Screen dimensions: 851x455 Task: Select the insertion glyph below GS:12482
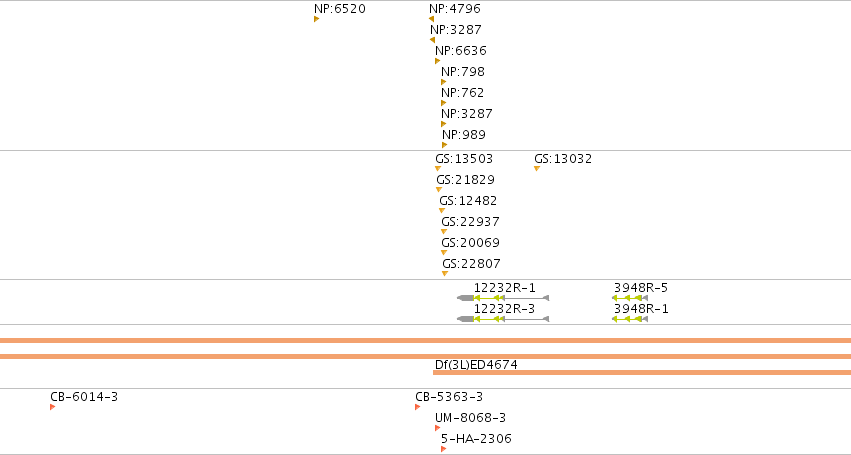pyautogui.click(x=442, y=211)
